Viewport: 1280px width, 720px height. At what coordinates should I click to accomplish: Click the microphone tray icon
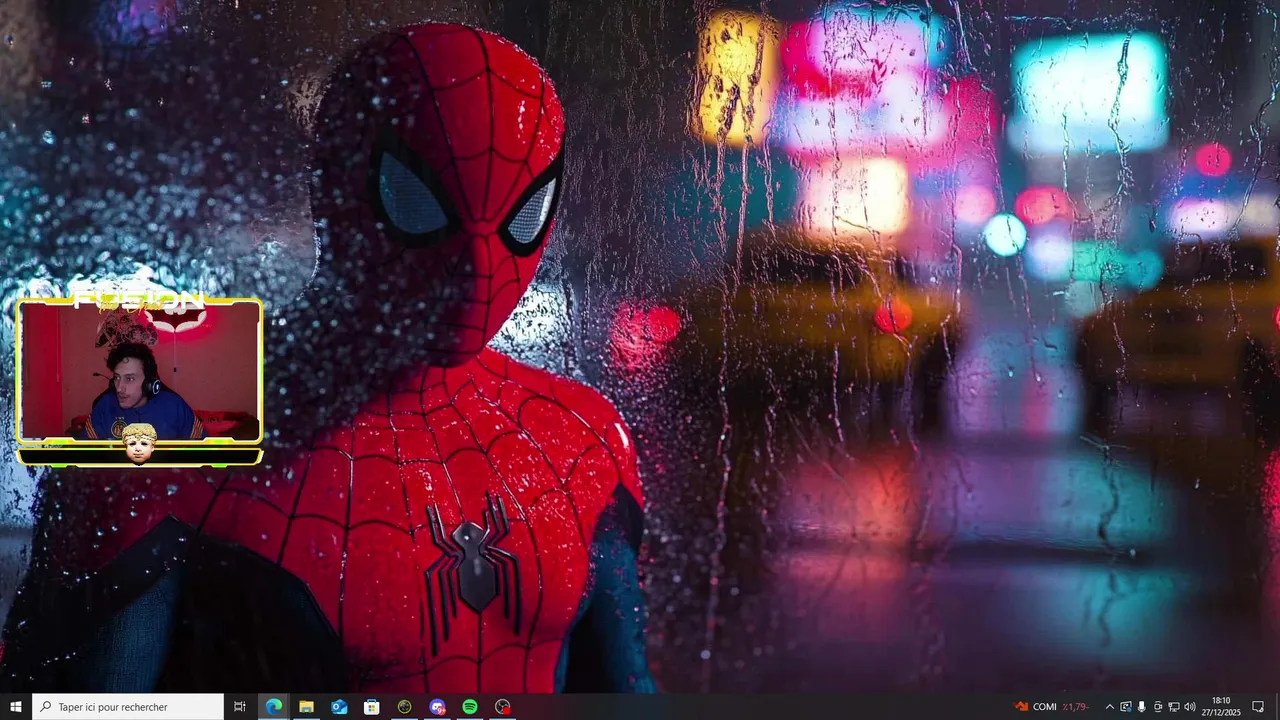(x=1142, y=706)
